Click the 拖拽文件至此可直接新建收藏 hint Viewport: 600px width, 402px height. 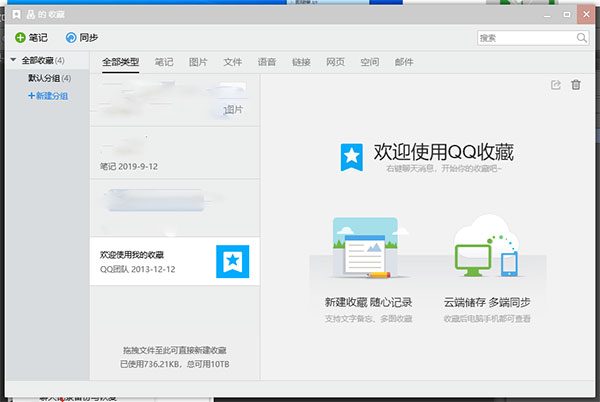coord(175,350)
